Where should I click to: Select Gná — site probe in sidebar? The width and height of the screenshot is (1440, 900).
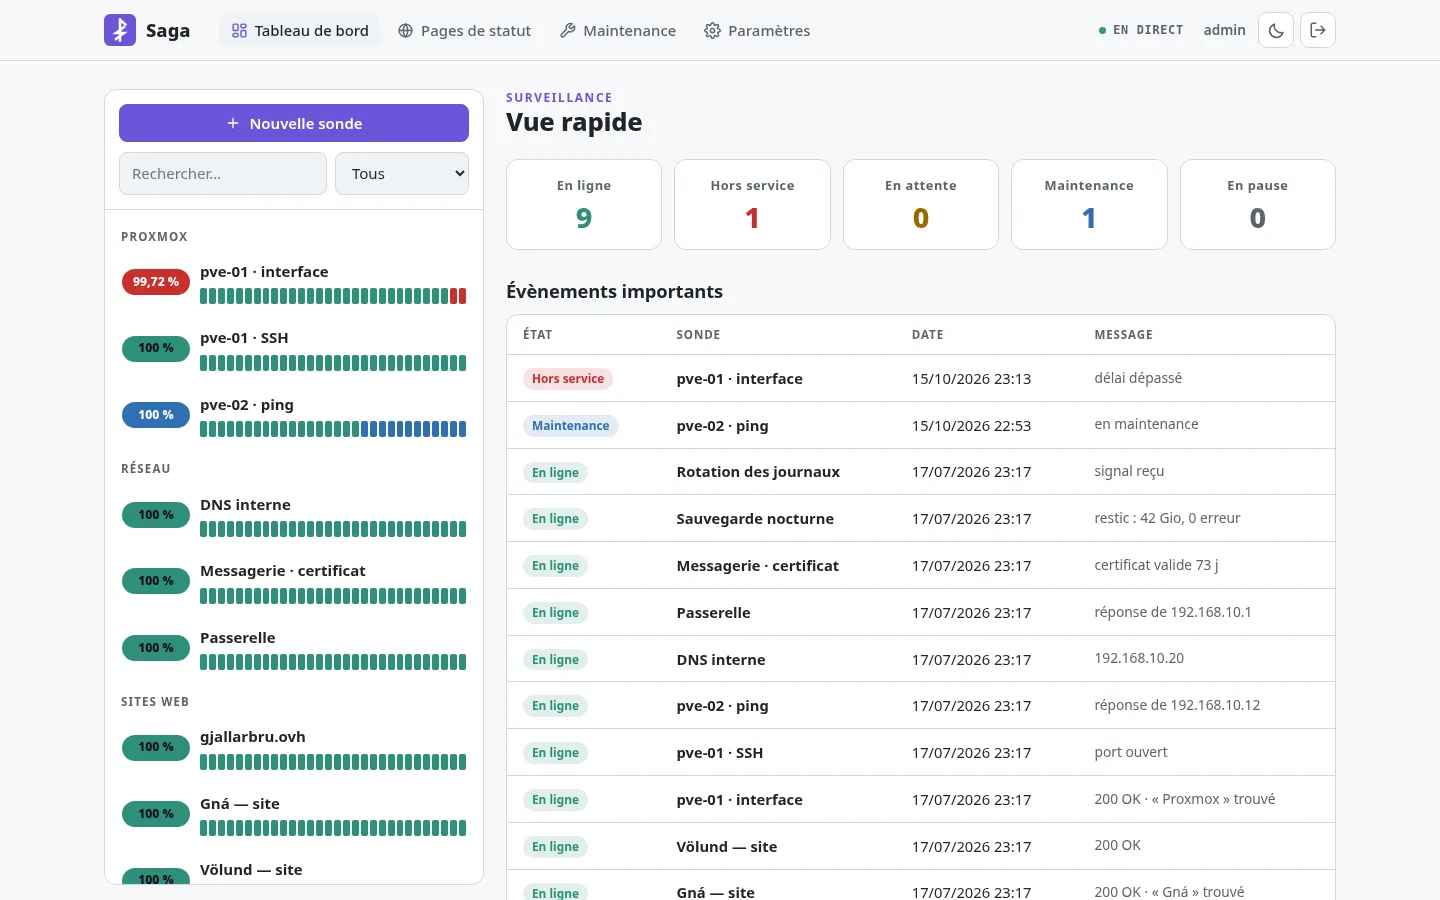[294, 816]
